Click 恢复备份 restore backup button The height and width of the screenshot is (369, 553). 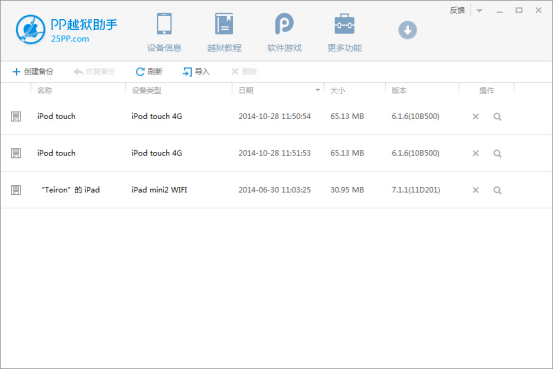(x=94, y=72)
